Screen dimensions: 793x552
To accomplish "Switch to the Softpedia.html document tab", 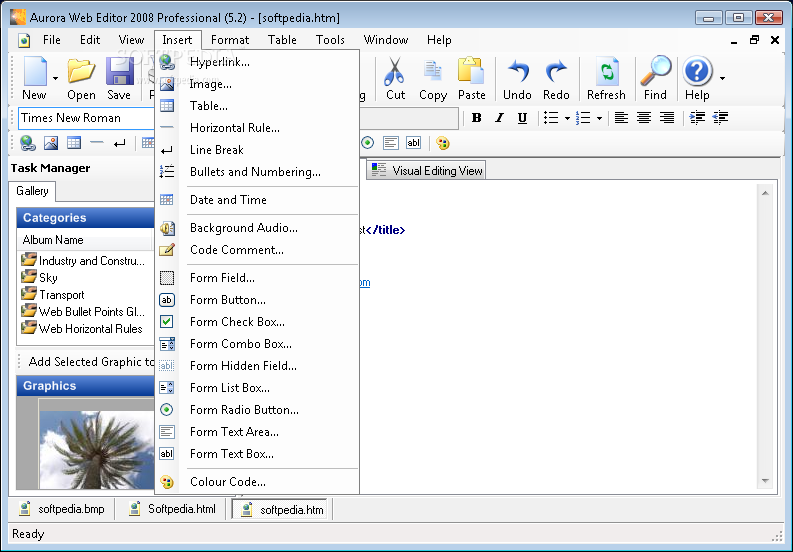I will coord(172,509).
